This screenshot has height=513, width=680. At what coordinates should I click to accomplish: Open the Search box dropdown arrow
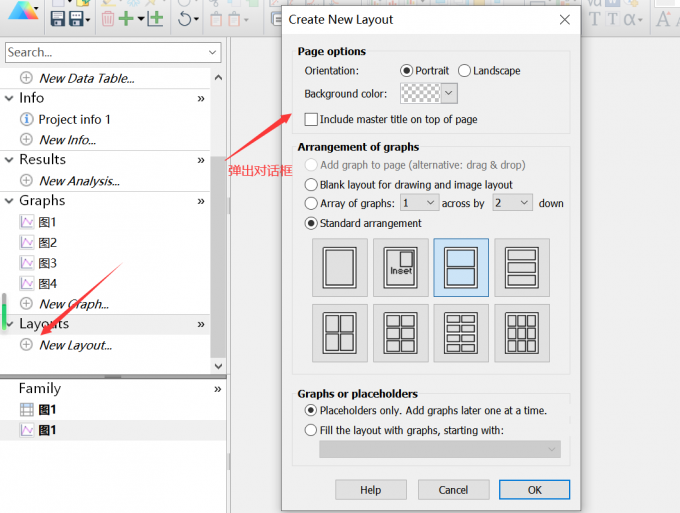212,52
